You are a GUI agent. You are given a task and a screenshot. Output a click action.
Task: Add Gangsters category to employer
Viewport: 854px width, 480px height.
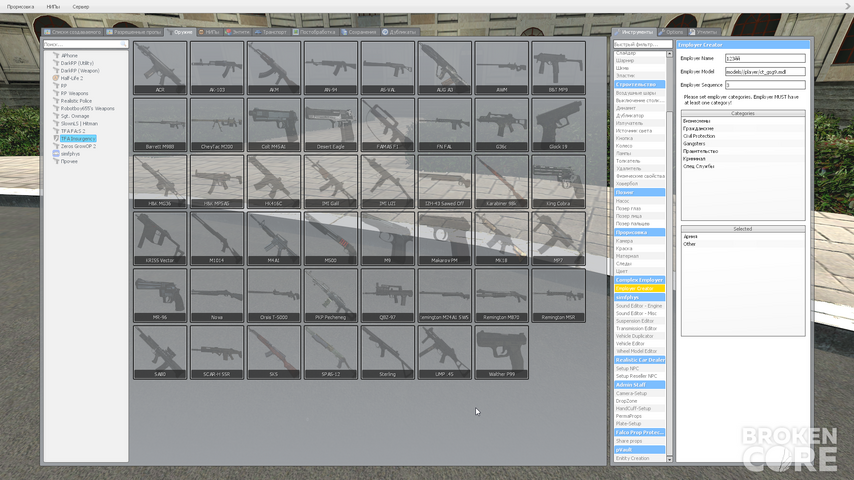743,144
